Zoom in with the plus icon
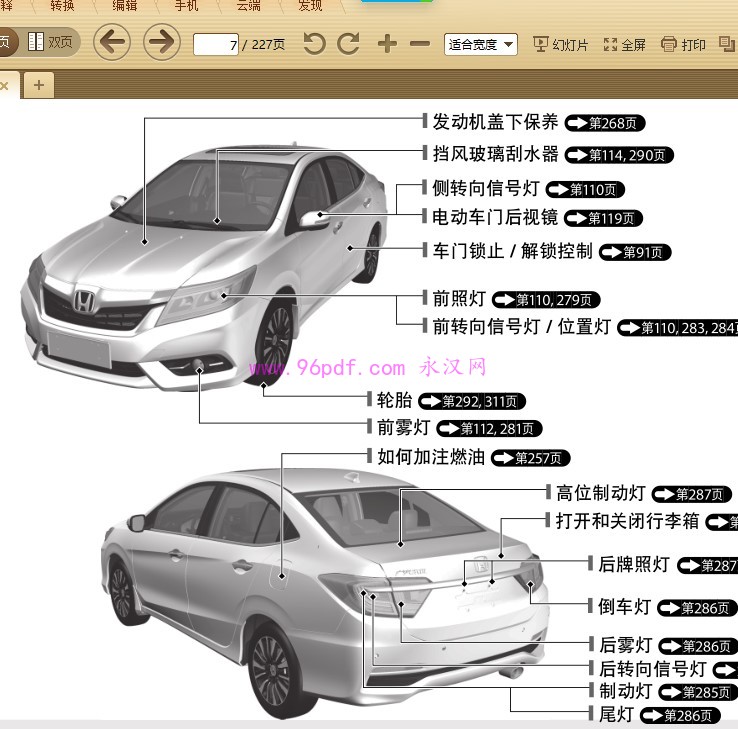The height and width of the screenshot is (729, 738). tap(387, 44)
